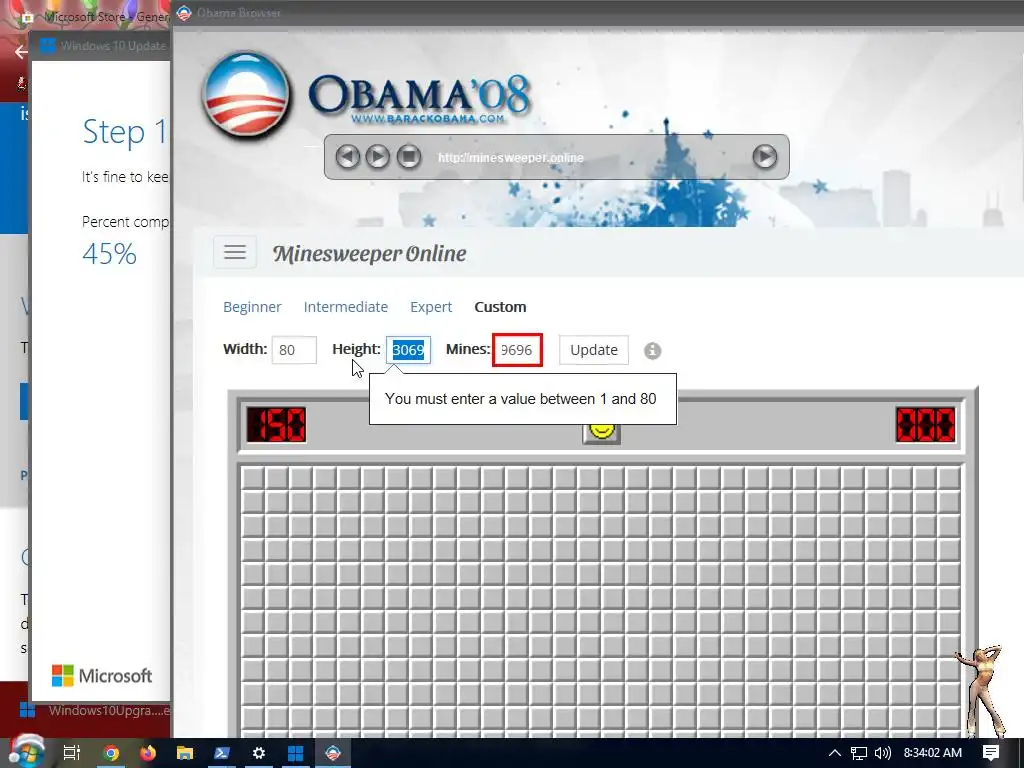1024x768 pixels.
Task: Launch Google Chrome from the taskbar
Action: click(111, 753)
